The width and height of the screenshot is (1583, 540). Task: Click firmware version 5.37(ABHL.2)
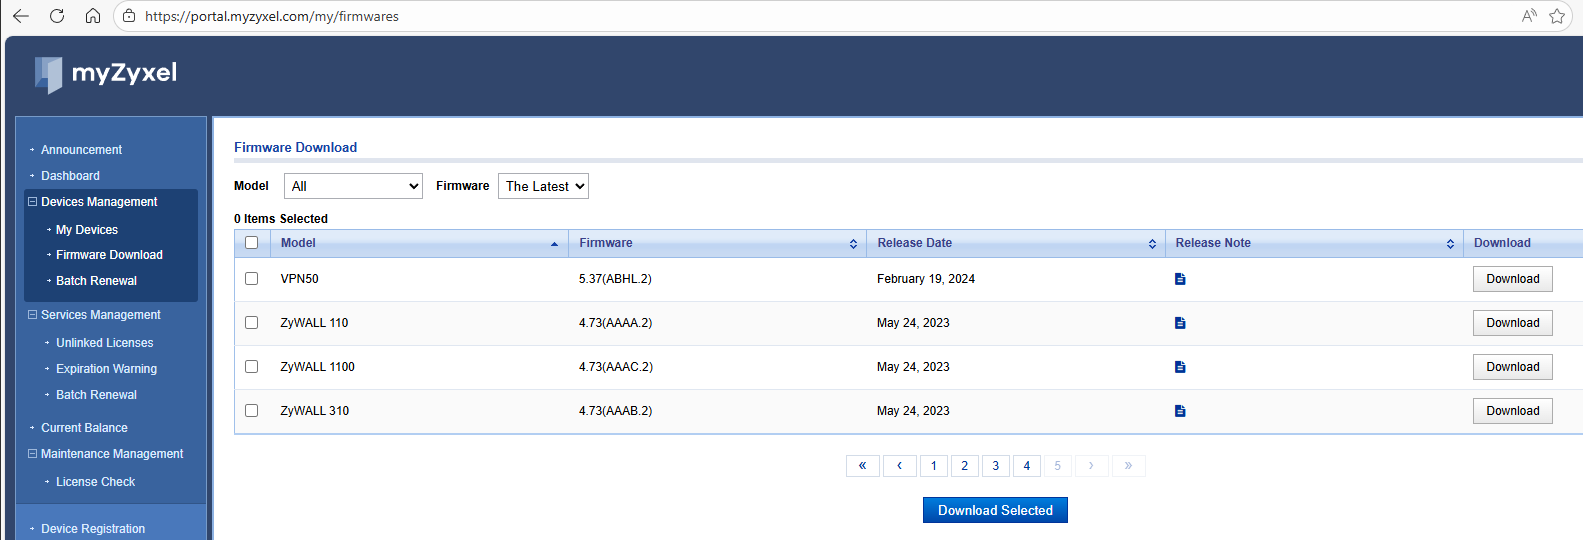tap(615, 279)
